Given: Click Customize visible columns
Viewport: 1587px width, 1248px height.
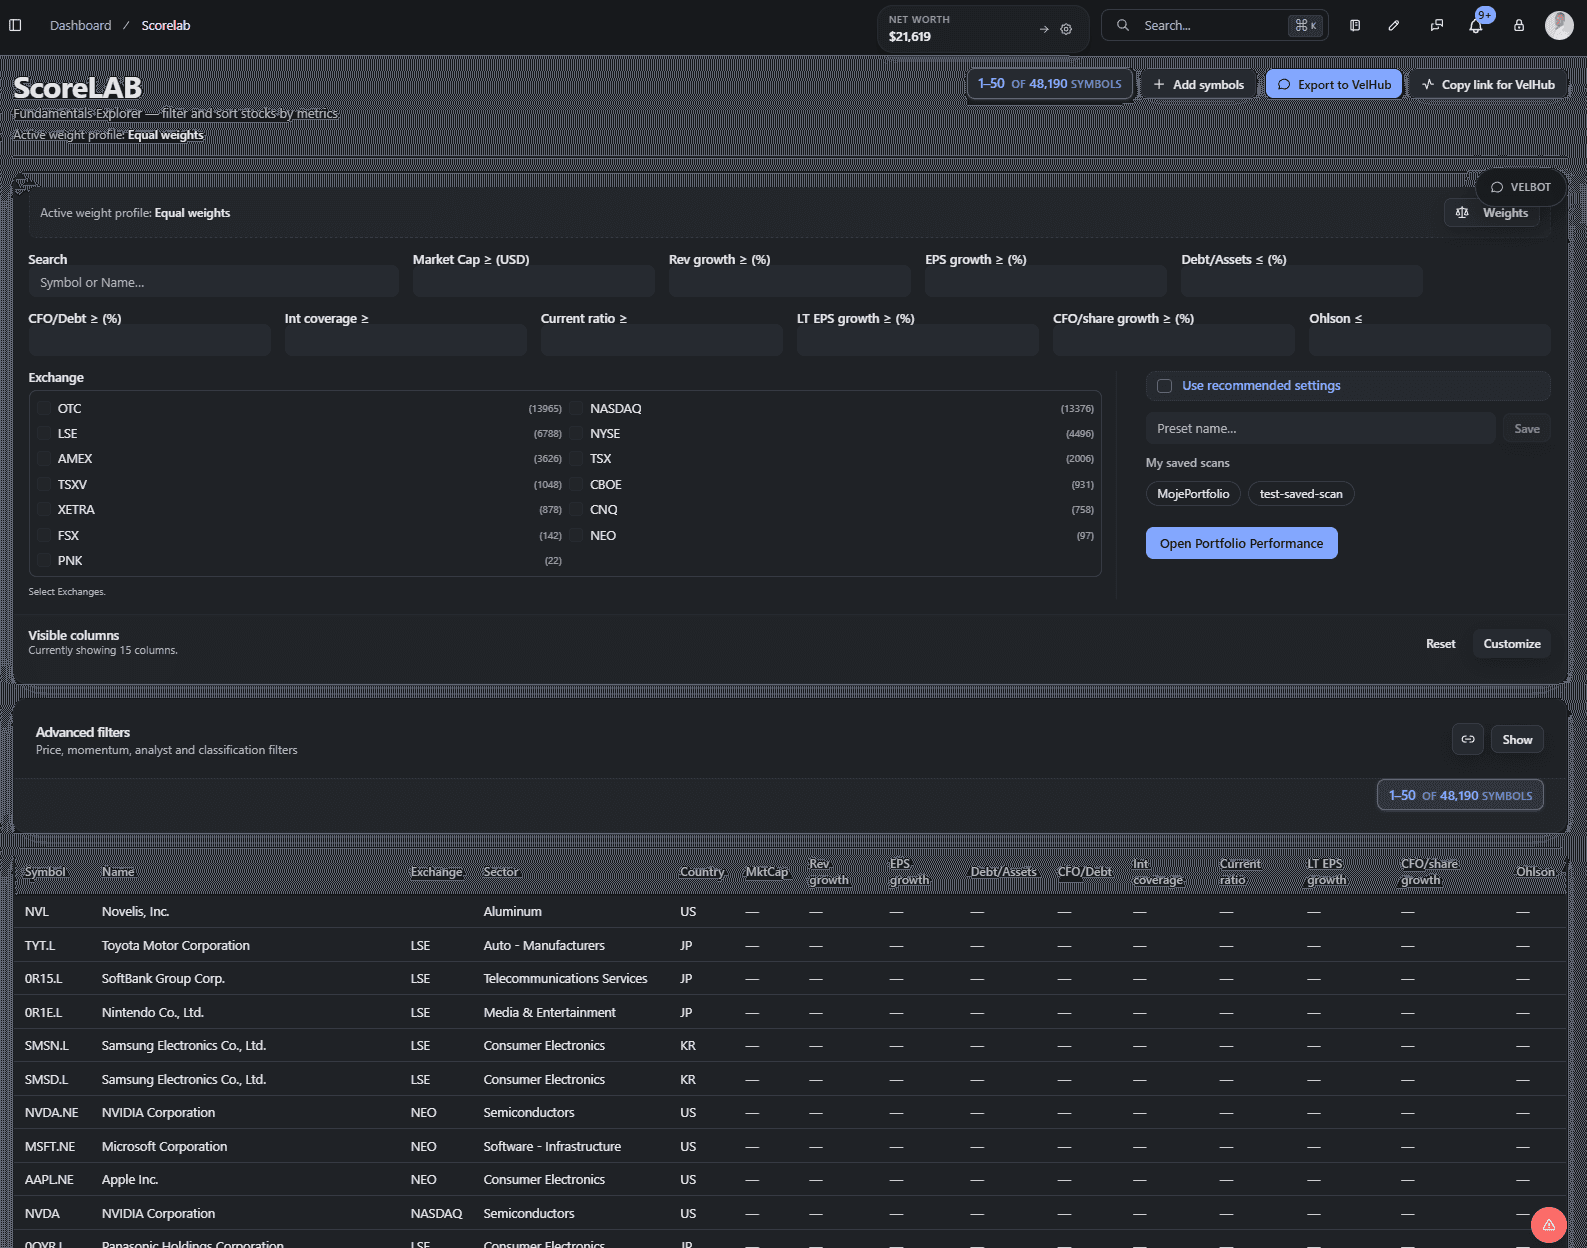Looking at the screenshot, I should (x=1511, y=644).
